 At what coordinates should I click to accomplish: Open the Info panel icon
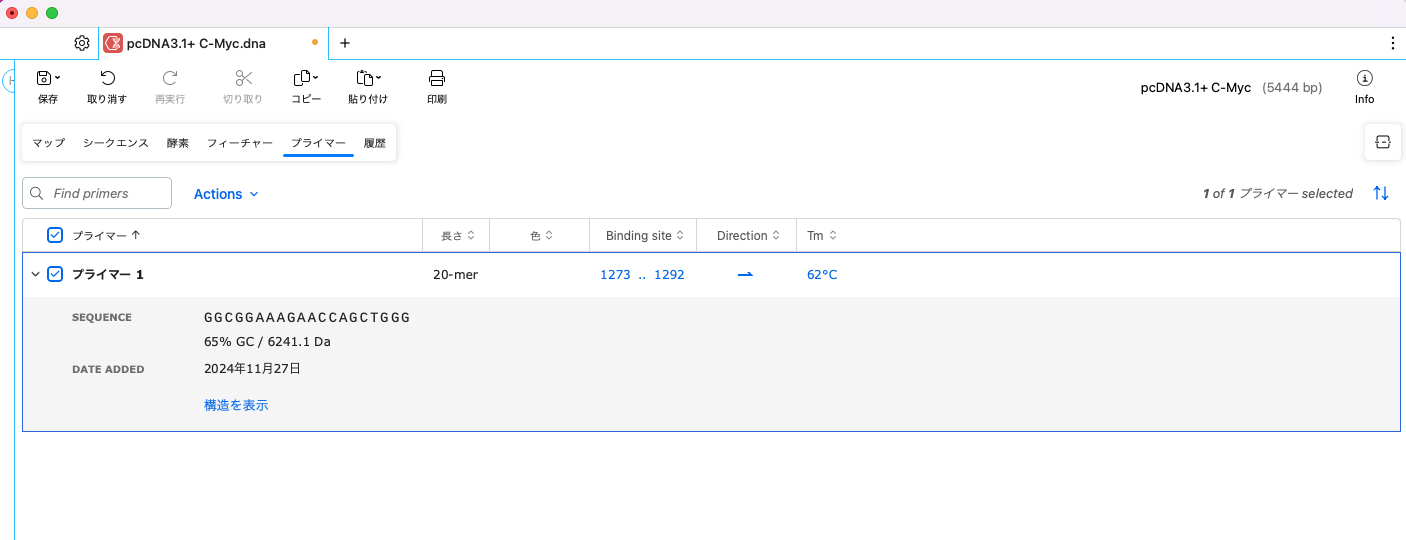click(x=1364, y=79)
